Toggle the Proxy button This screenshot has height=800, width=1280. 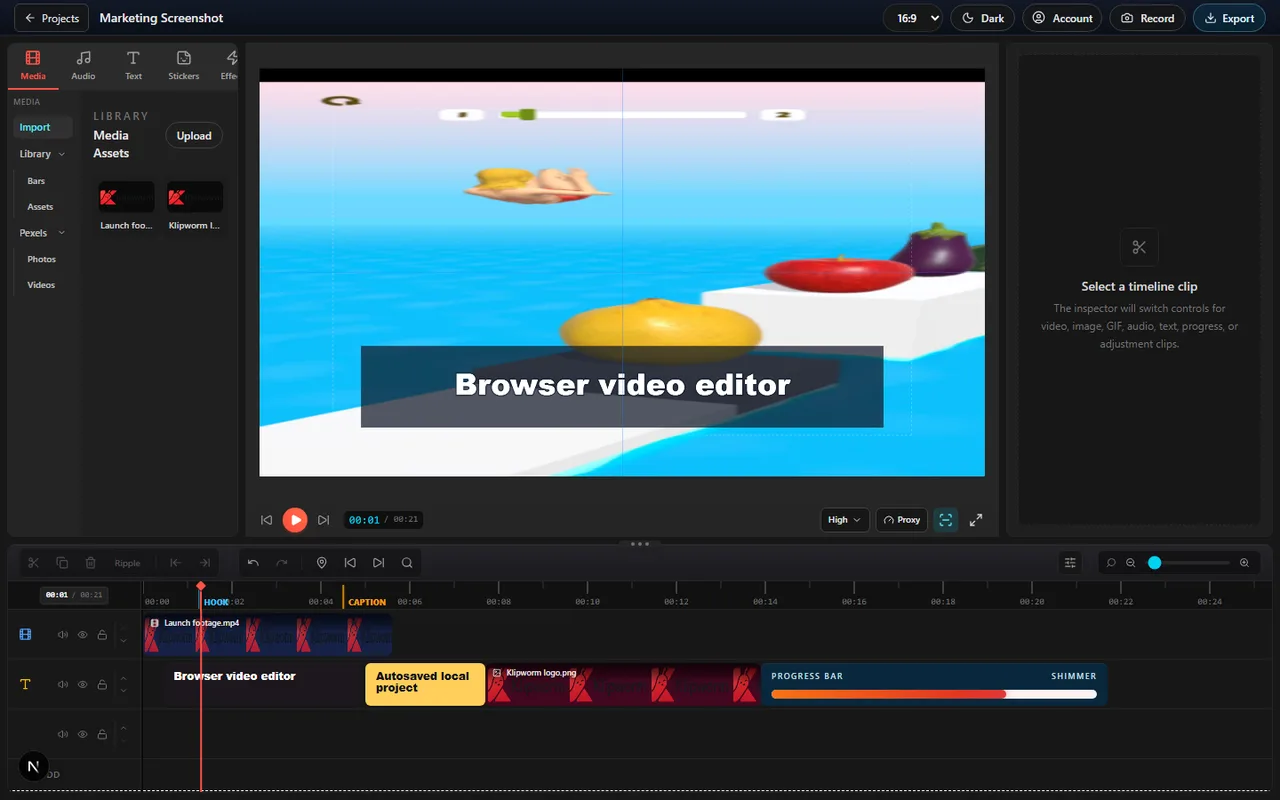tap(902, 520)
